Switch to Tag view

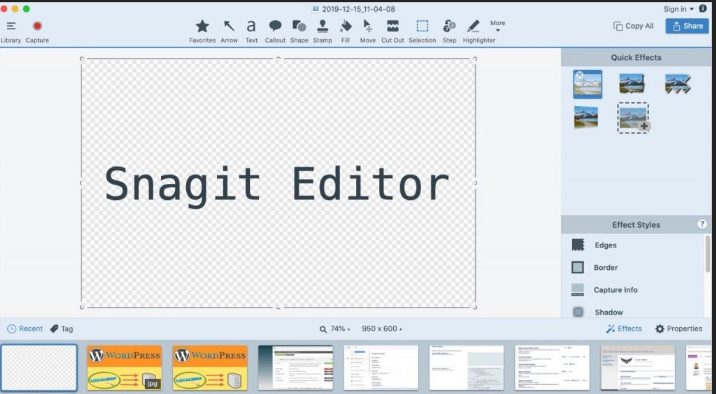click(x=62, y=329)
